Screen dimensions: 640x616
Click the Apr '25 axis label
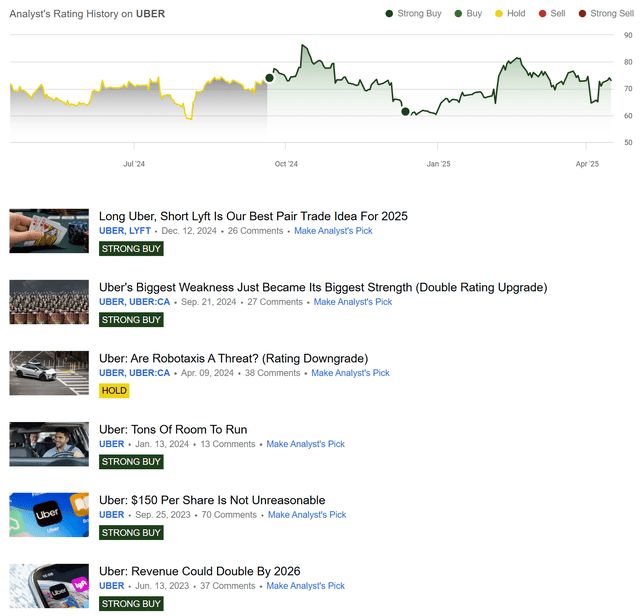coord(587,164)
